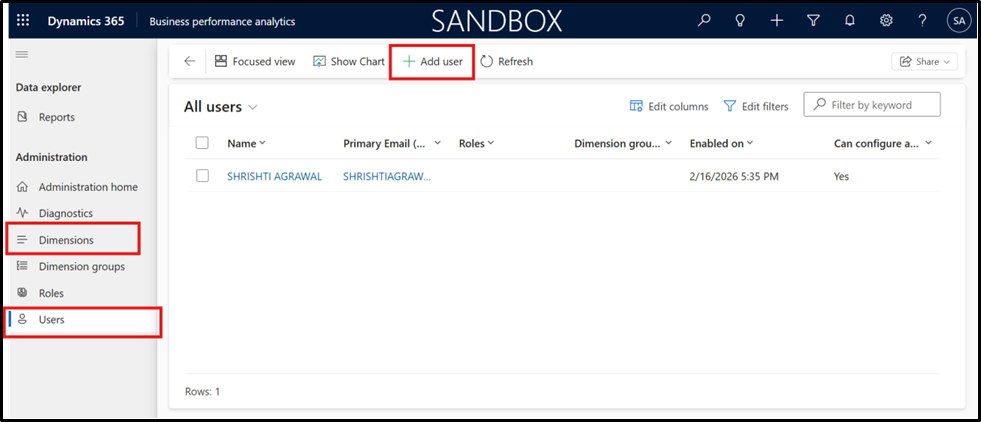Switch to Focused view
981x422 pixels.
(x=255, y=61)
